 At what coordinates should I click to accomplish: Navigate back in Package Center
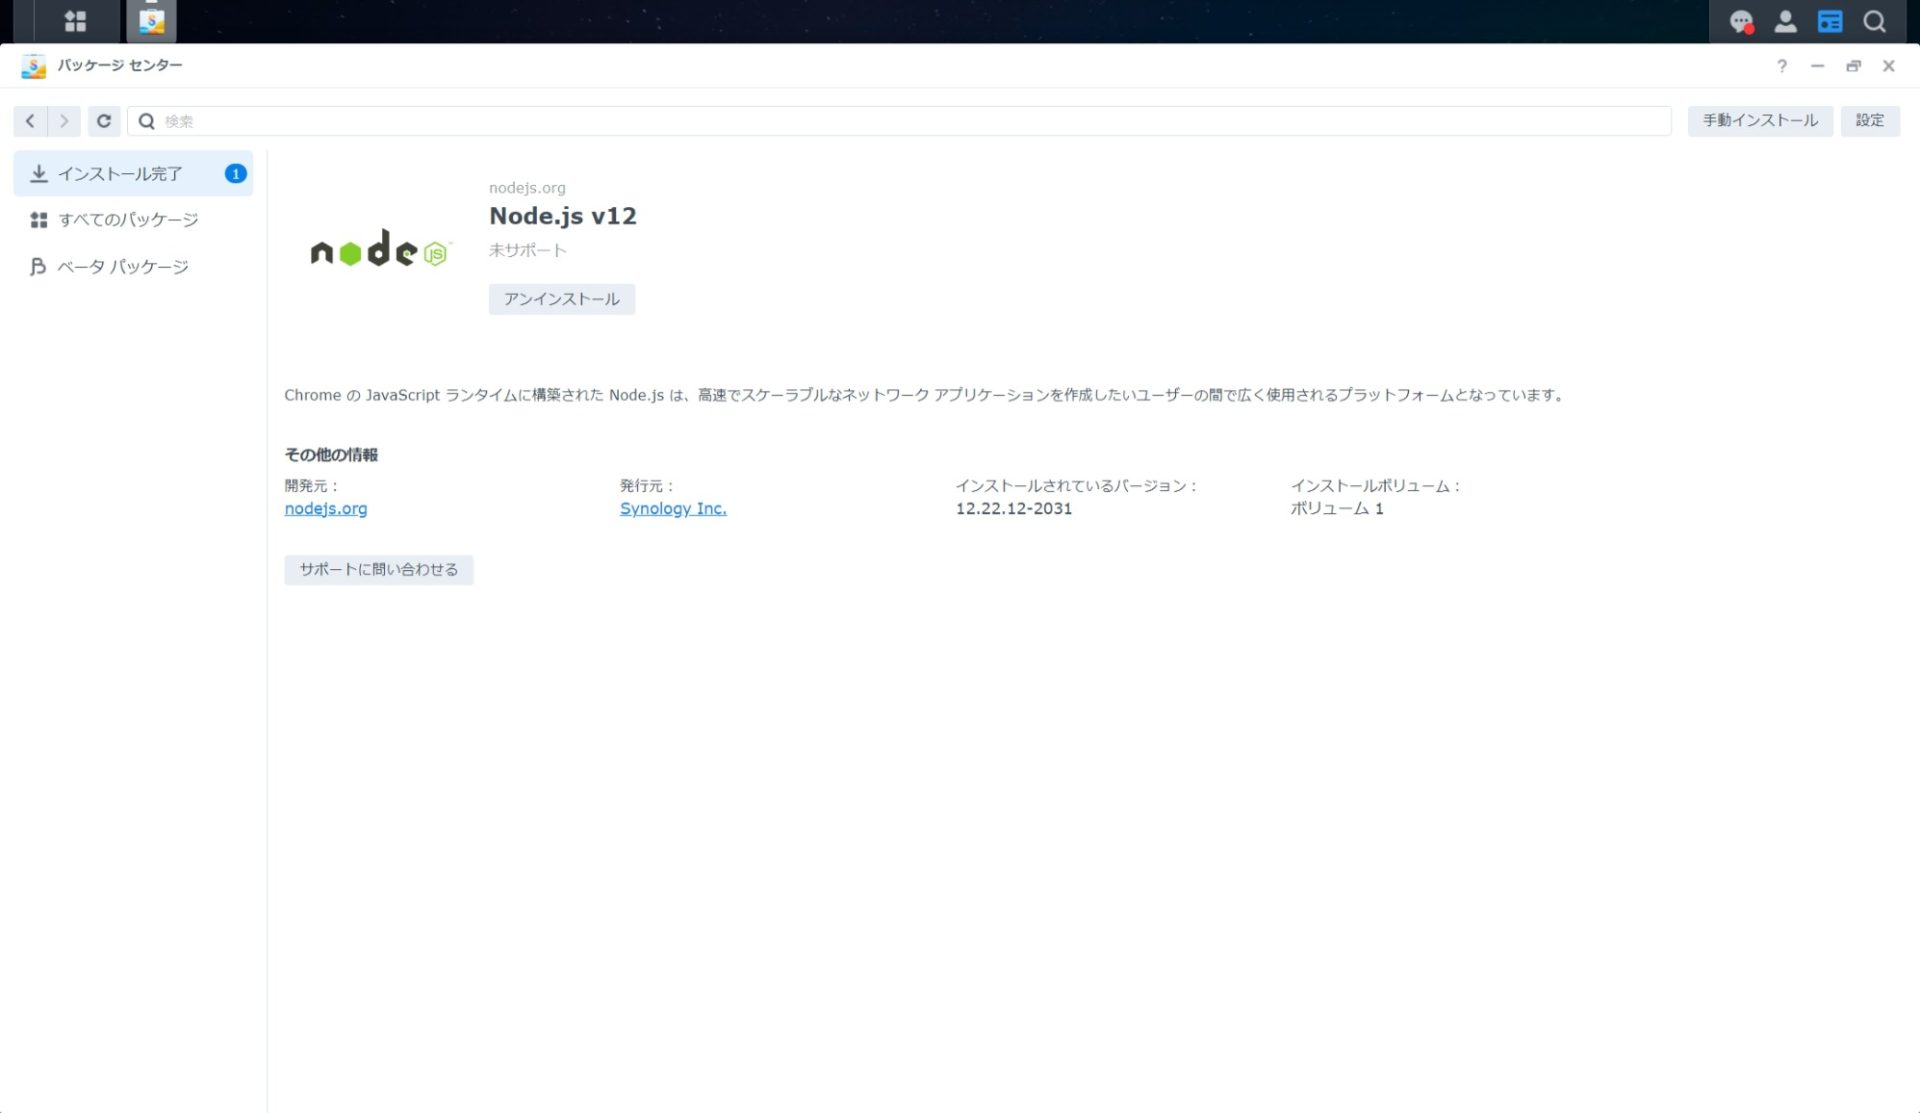coord(29,120)
